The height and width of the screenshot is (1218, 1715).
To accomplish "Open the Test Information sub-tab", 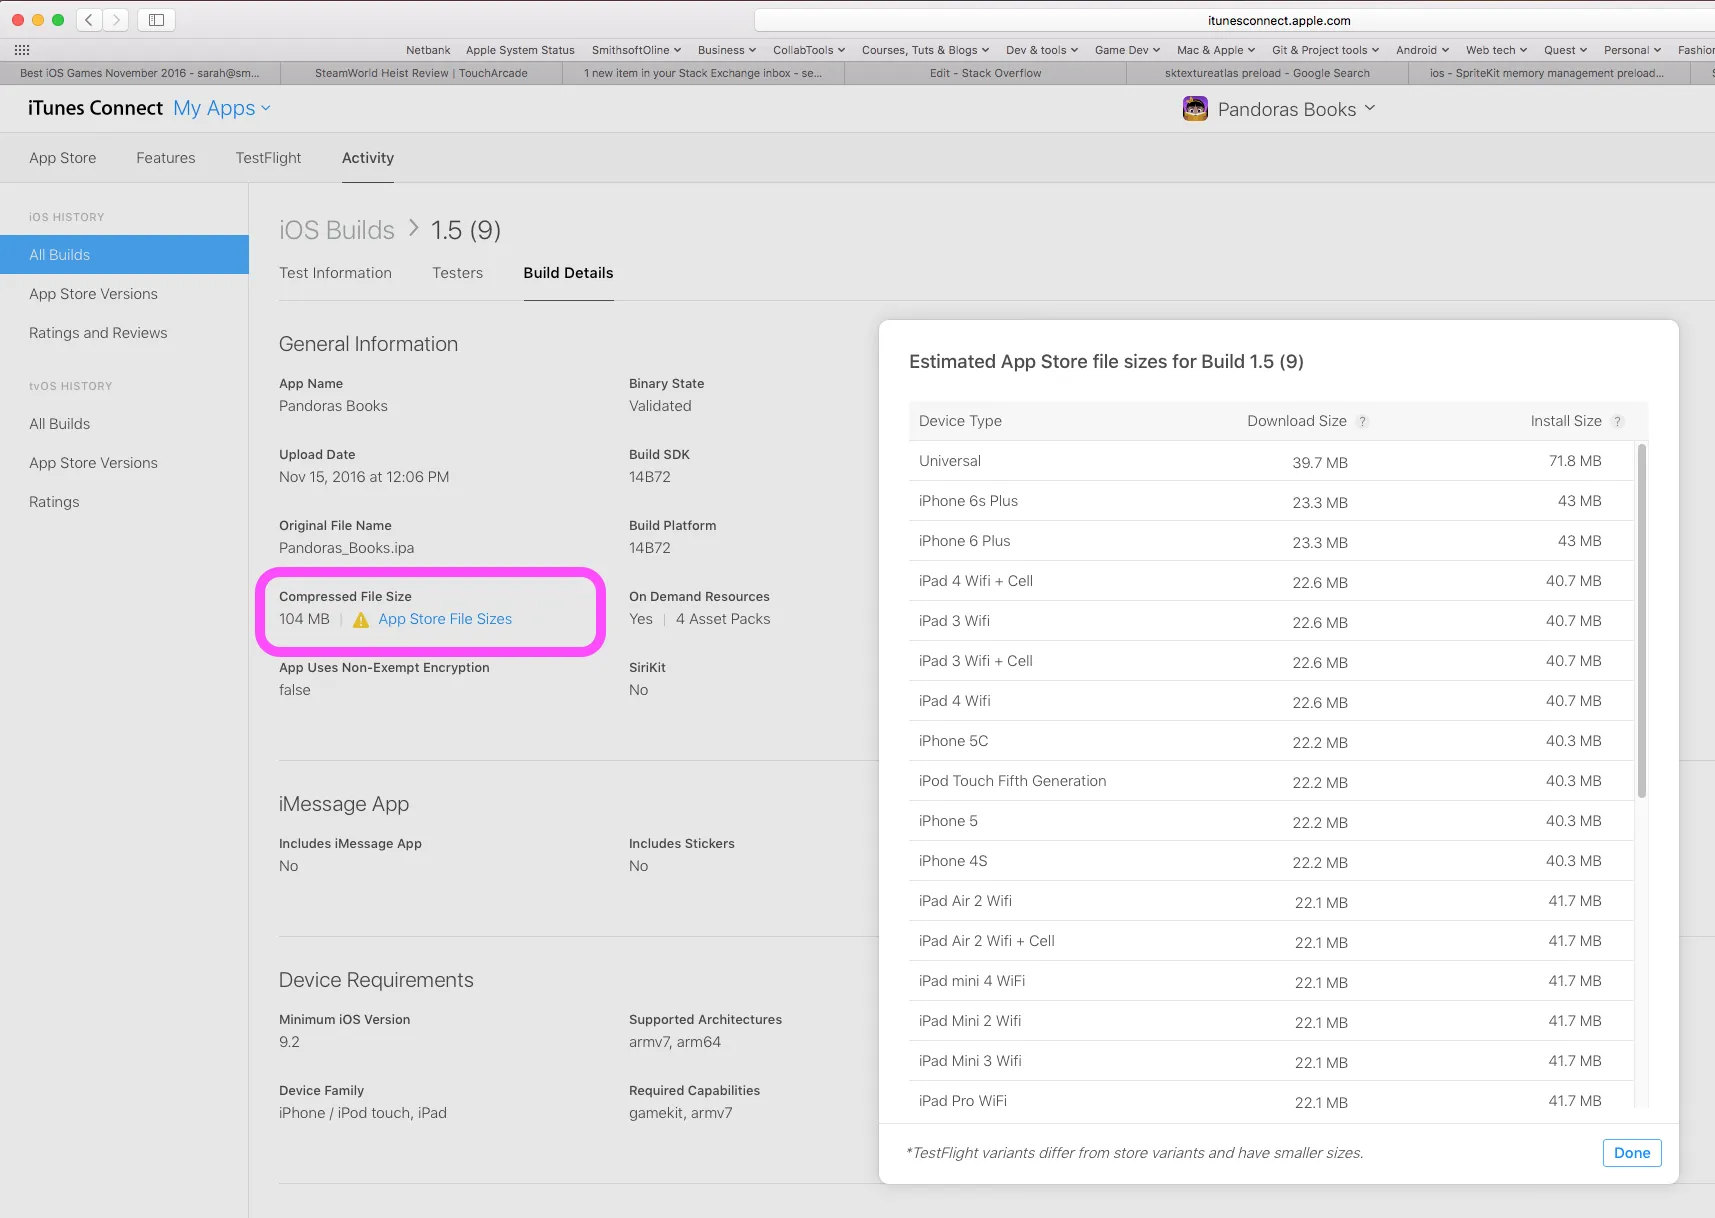I will tap(335, 273).
